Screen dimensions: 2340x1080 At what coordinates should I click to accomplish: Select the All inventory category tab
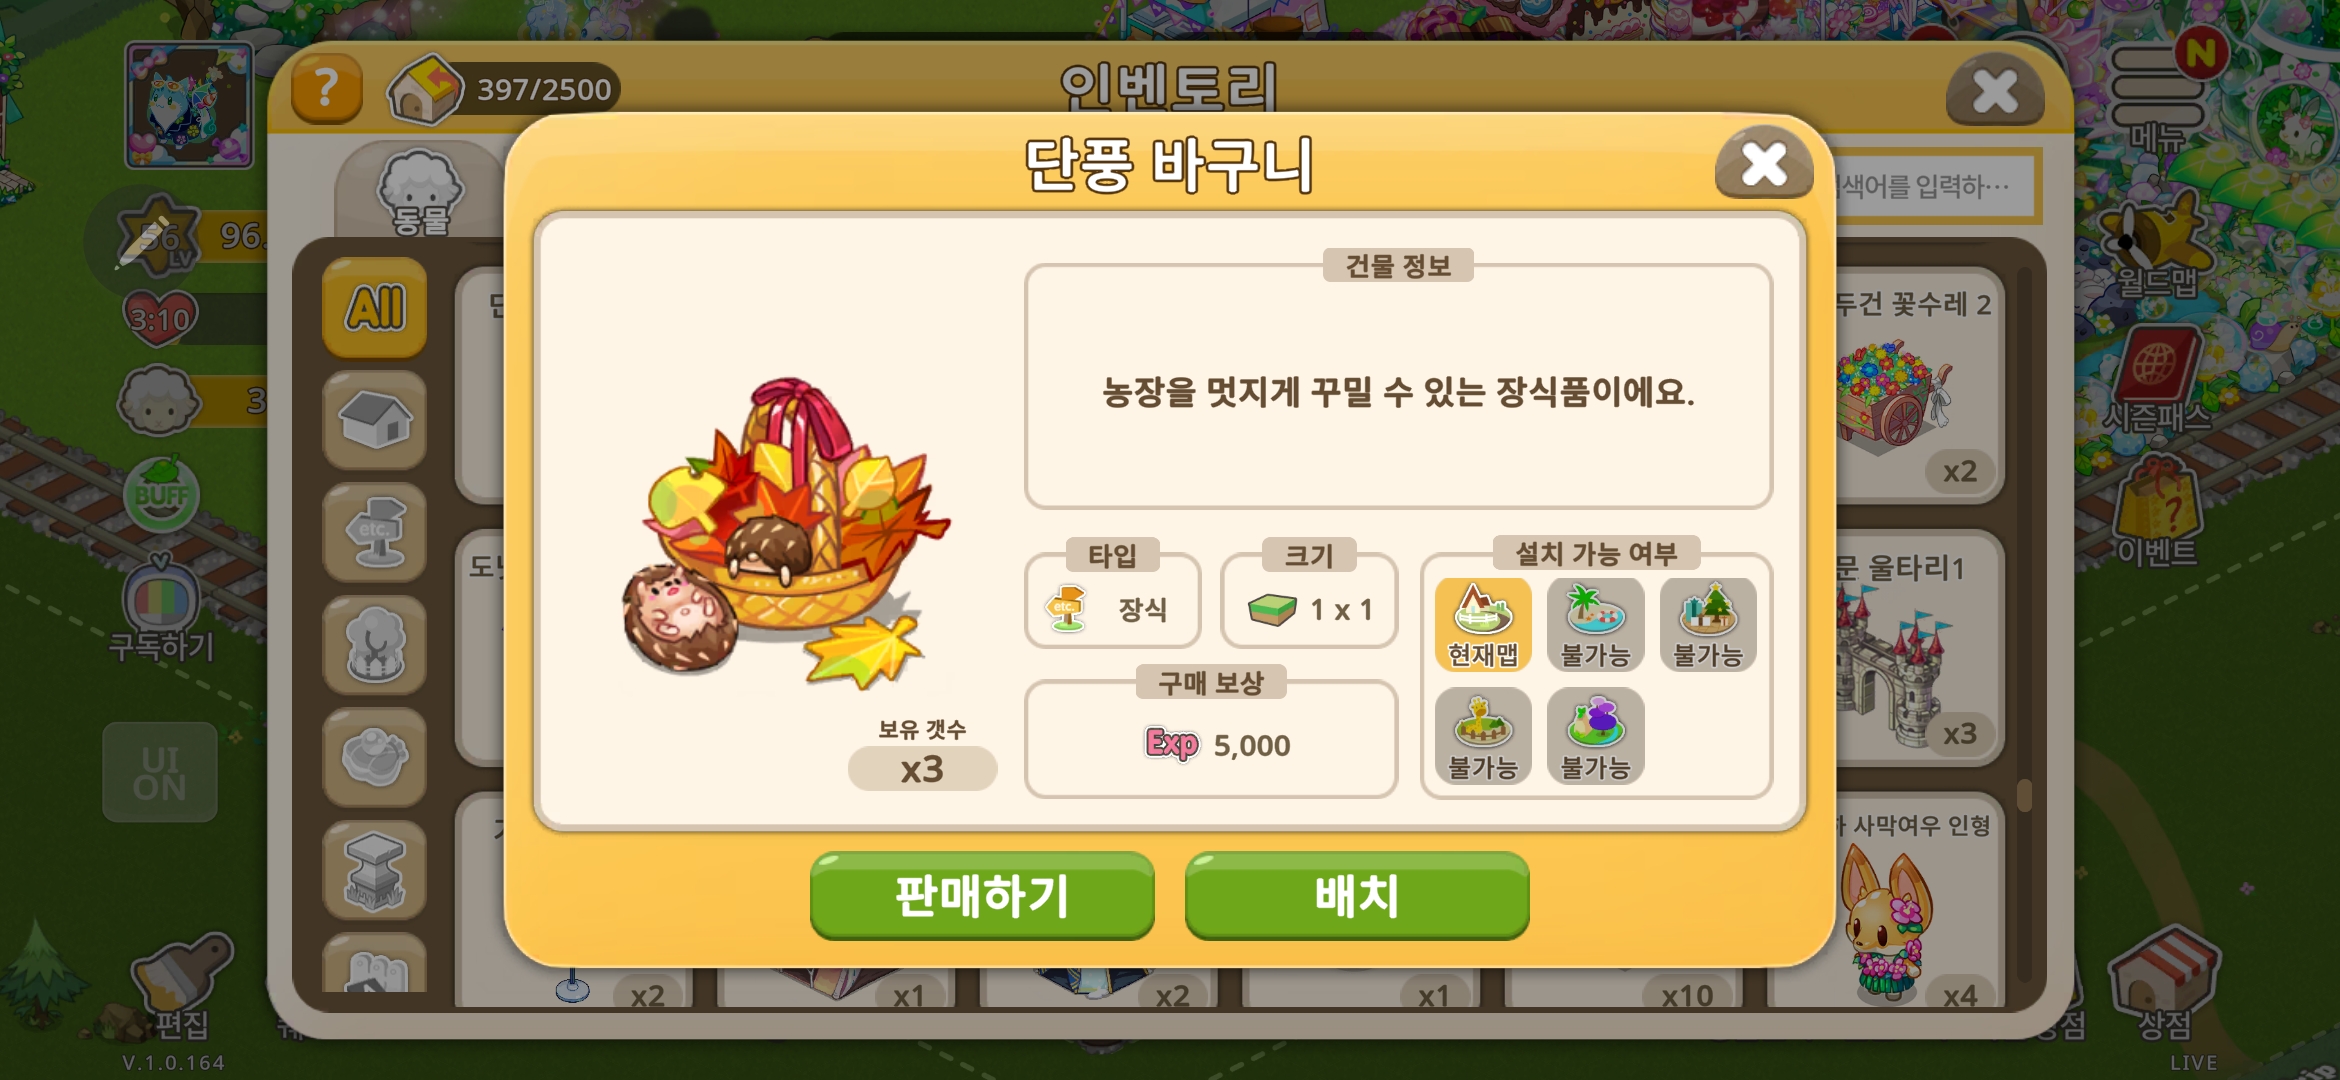[x=375, y=308]
